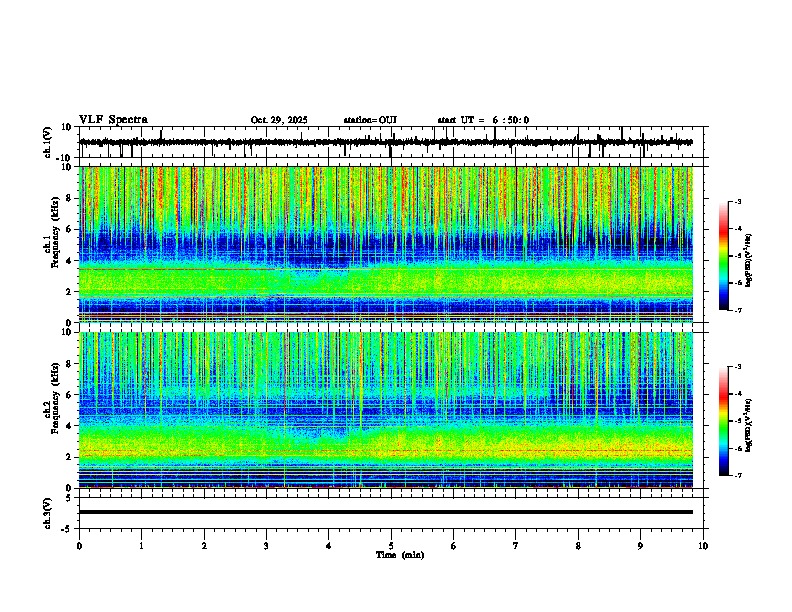This screenshot has height=612, width=792.
Task: Click time-axis tick label "9"
Action: point(640,546)
